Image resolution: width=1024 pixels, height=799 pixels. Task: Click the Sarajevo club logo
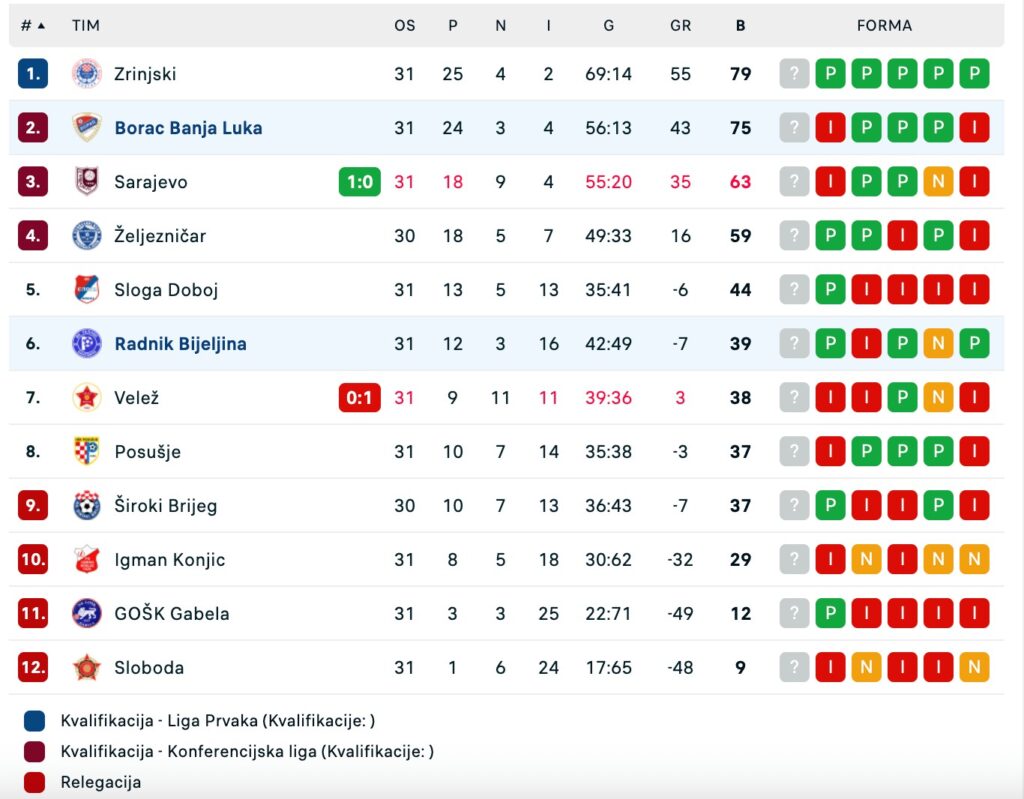coord(86,182)
